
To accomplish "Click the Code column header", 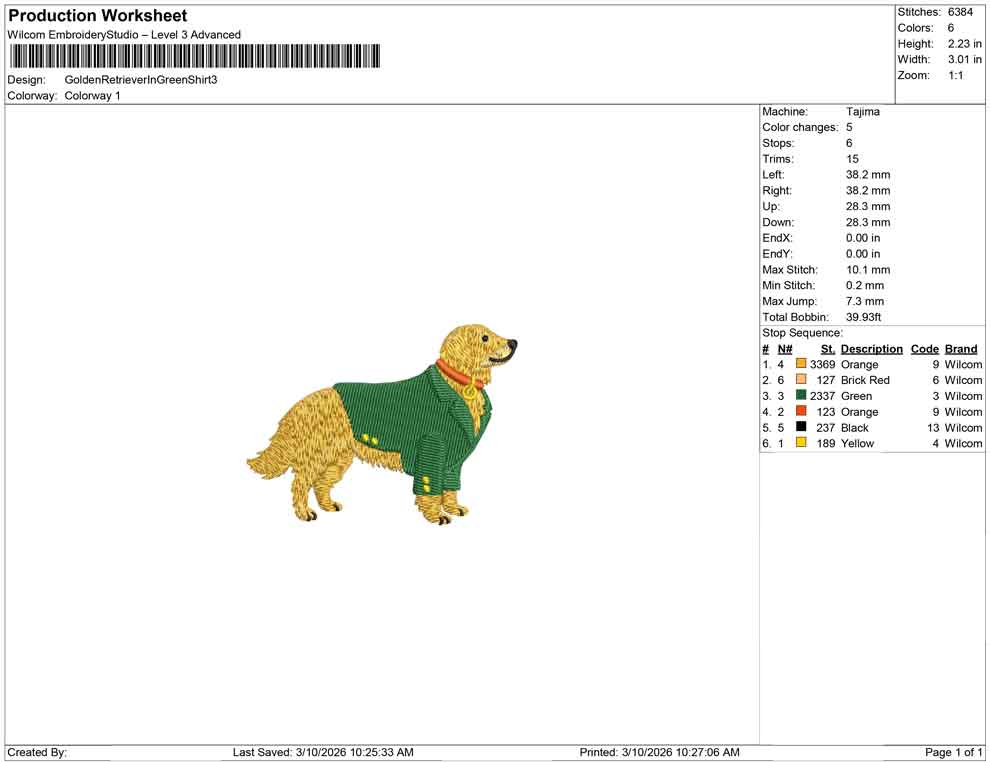I will click(925, 348).
